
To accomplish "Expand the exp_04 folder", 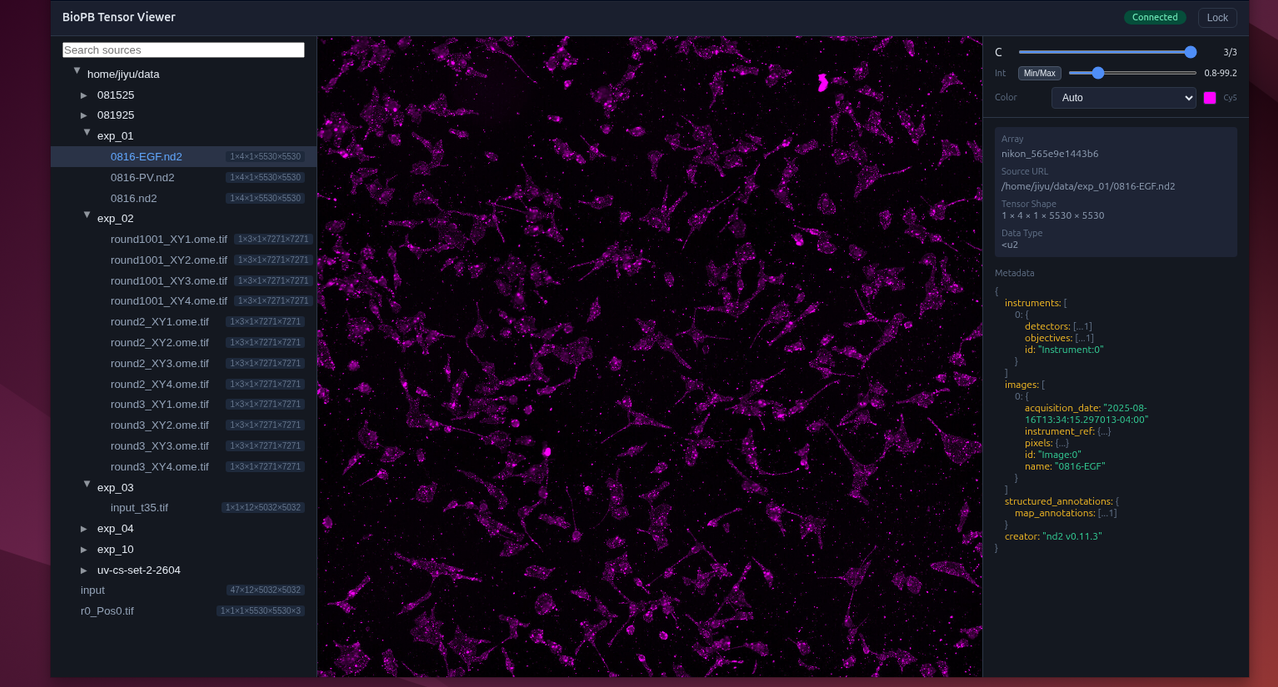I will [84, 529].
